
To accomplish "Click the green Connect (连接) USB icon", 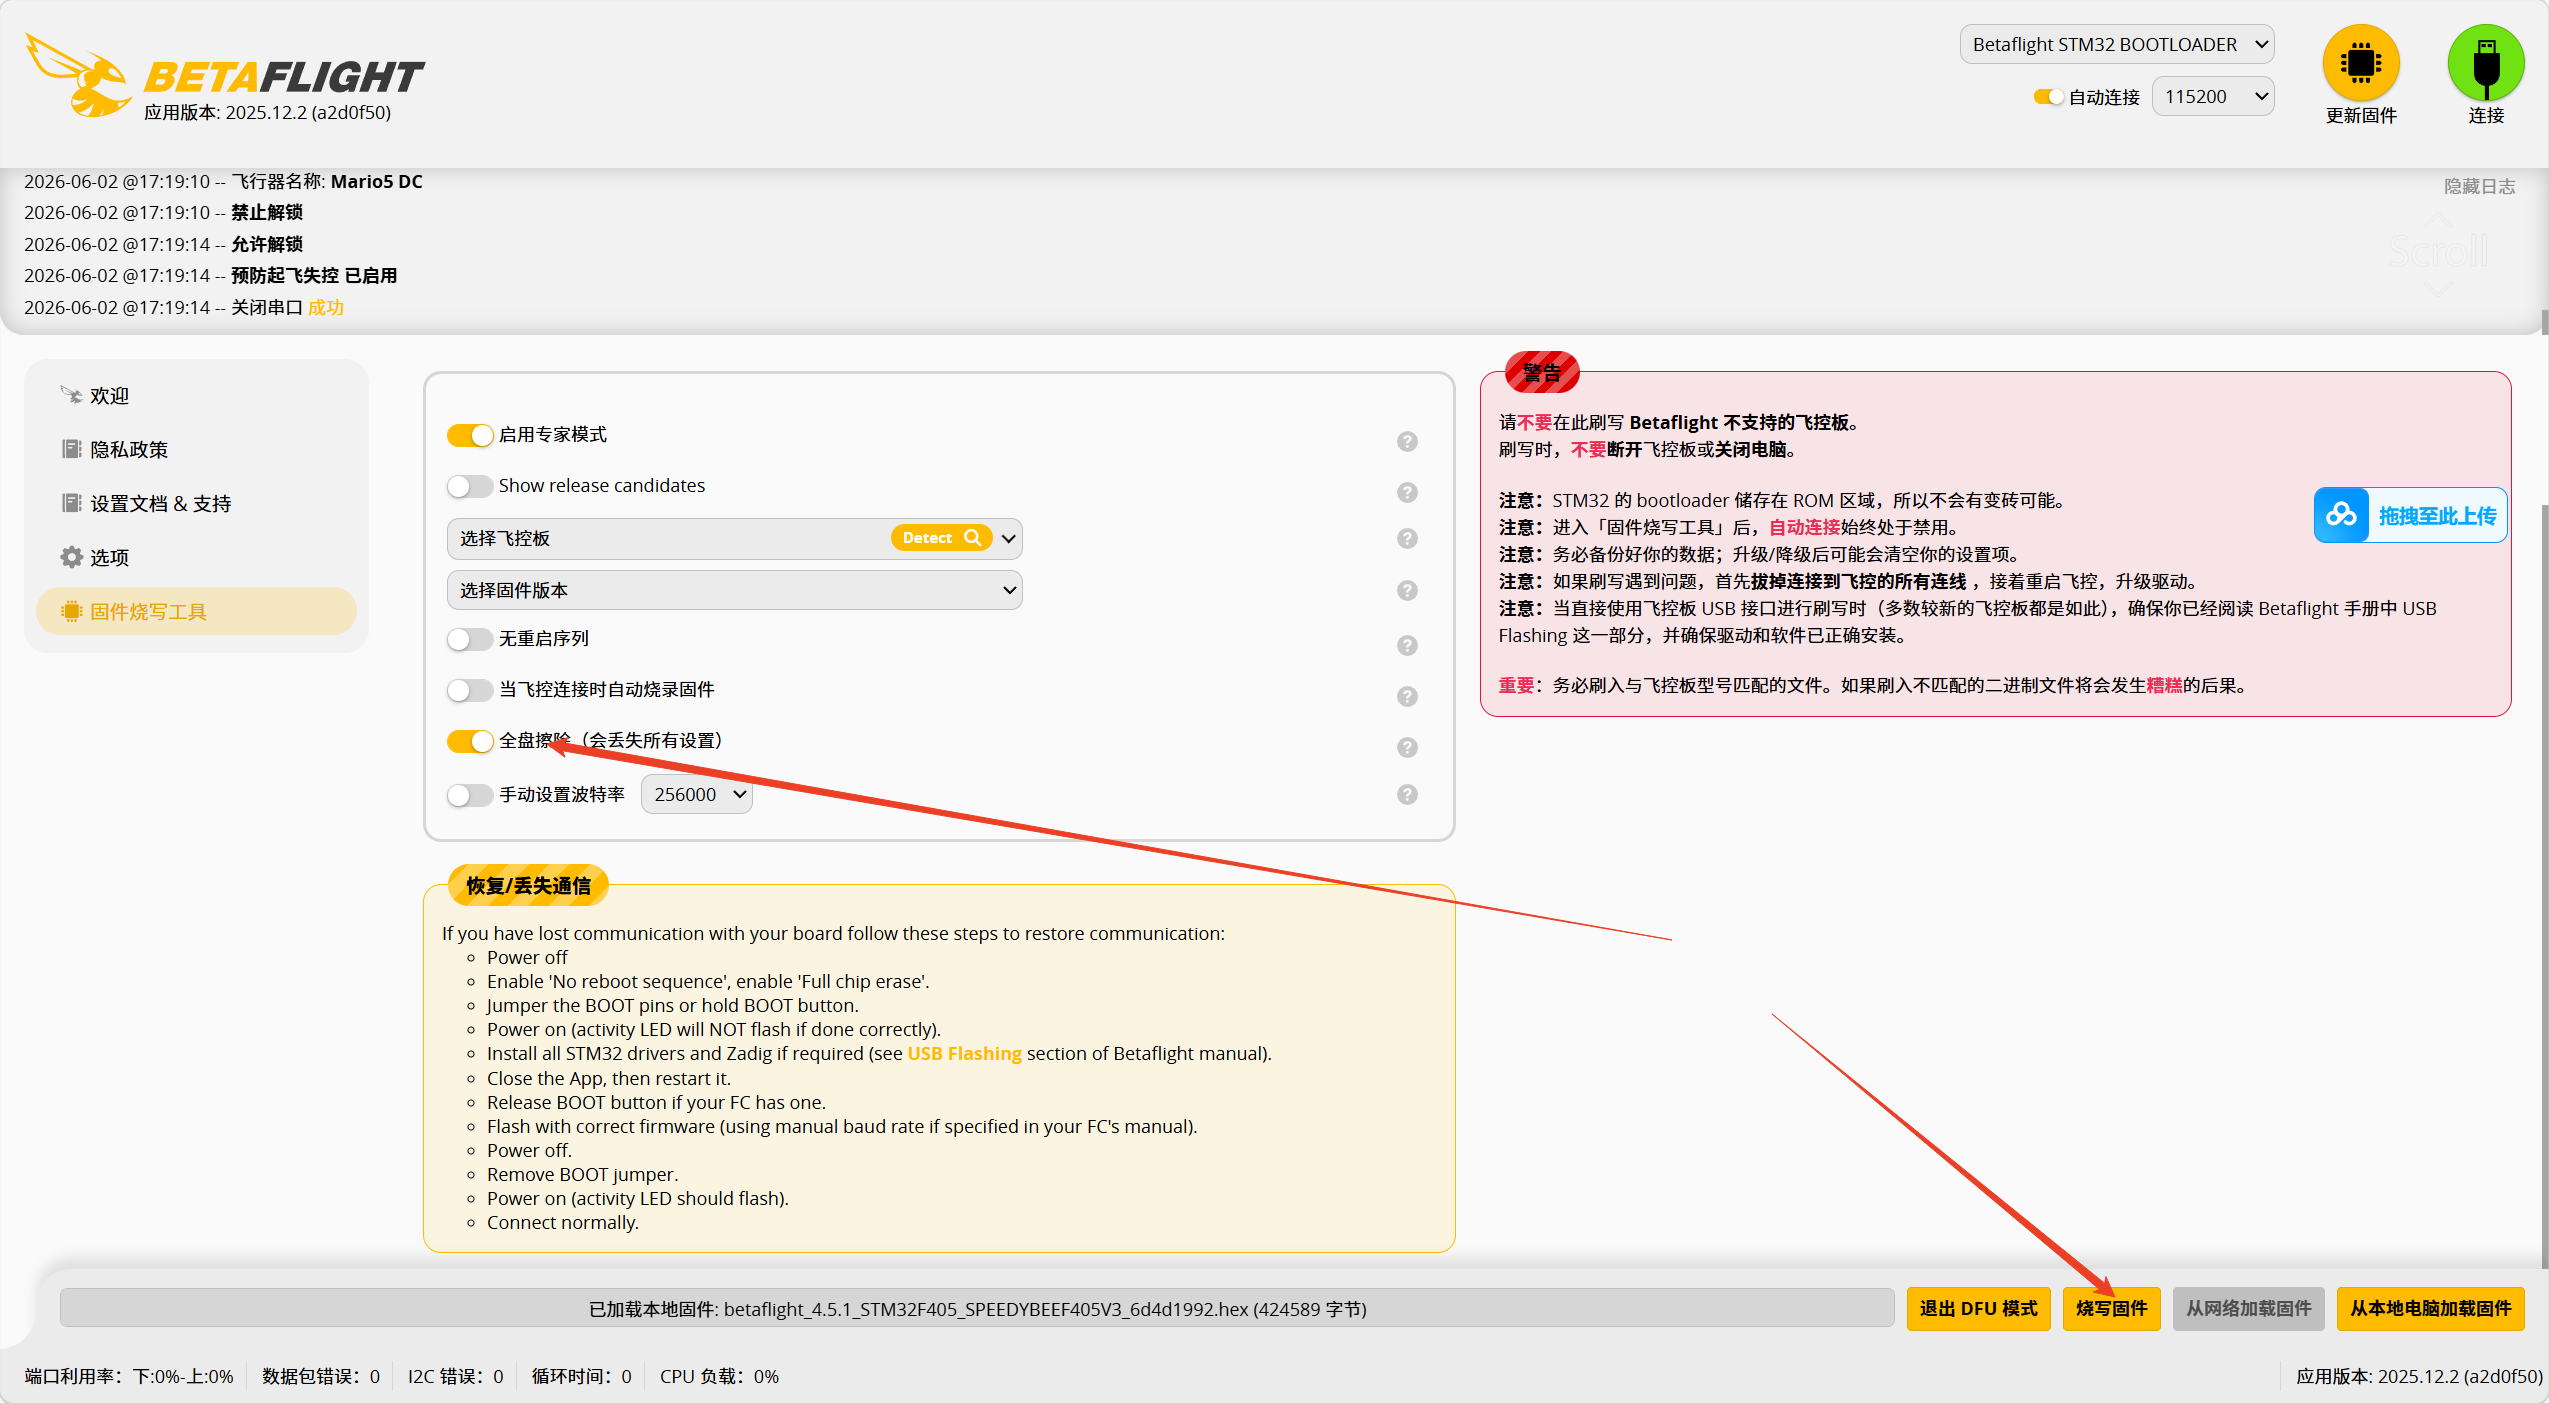I will click(x=2485, y=62).
